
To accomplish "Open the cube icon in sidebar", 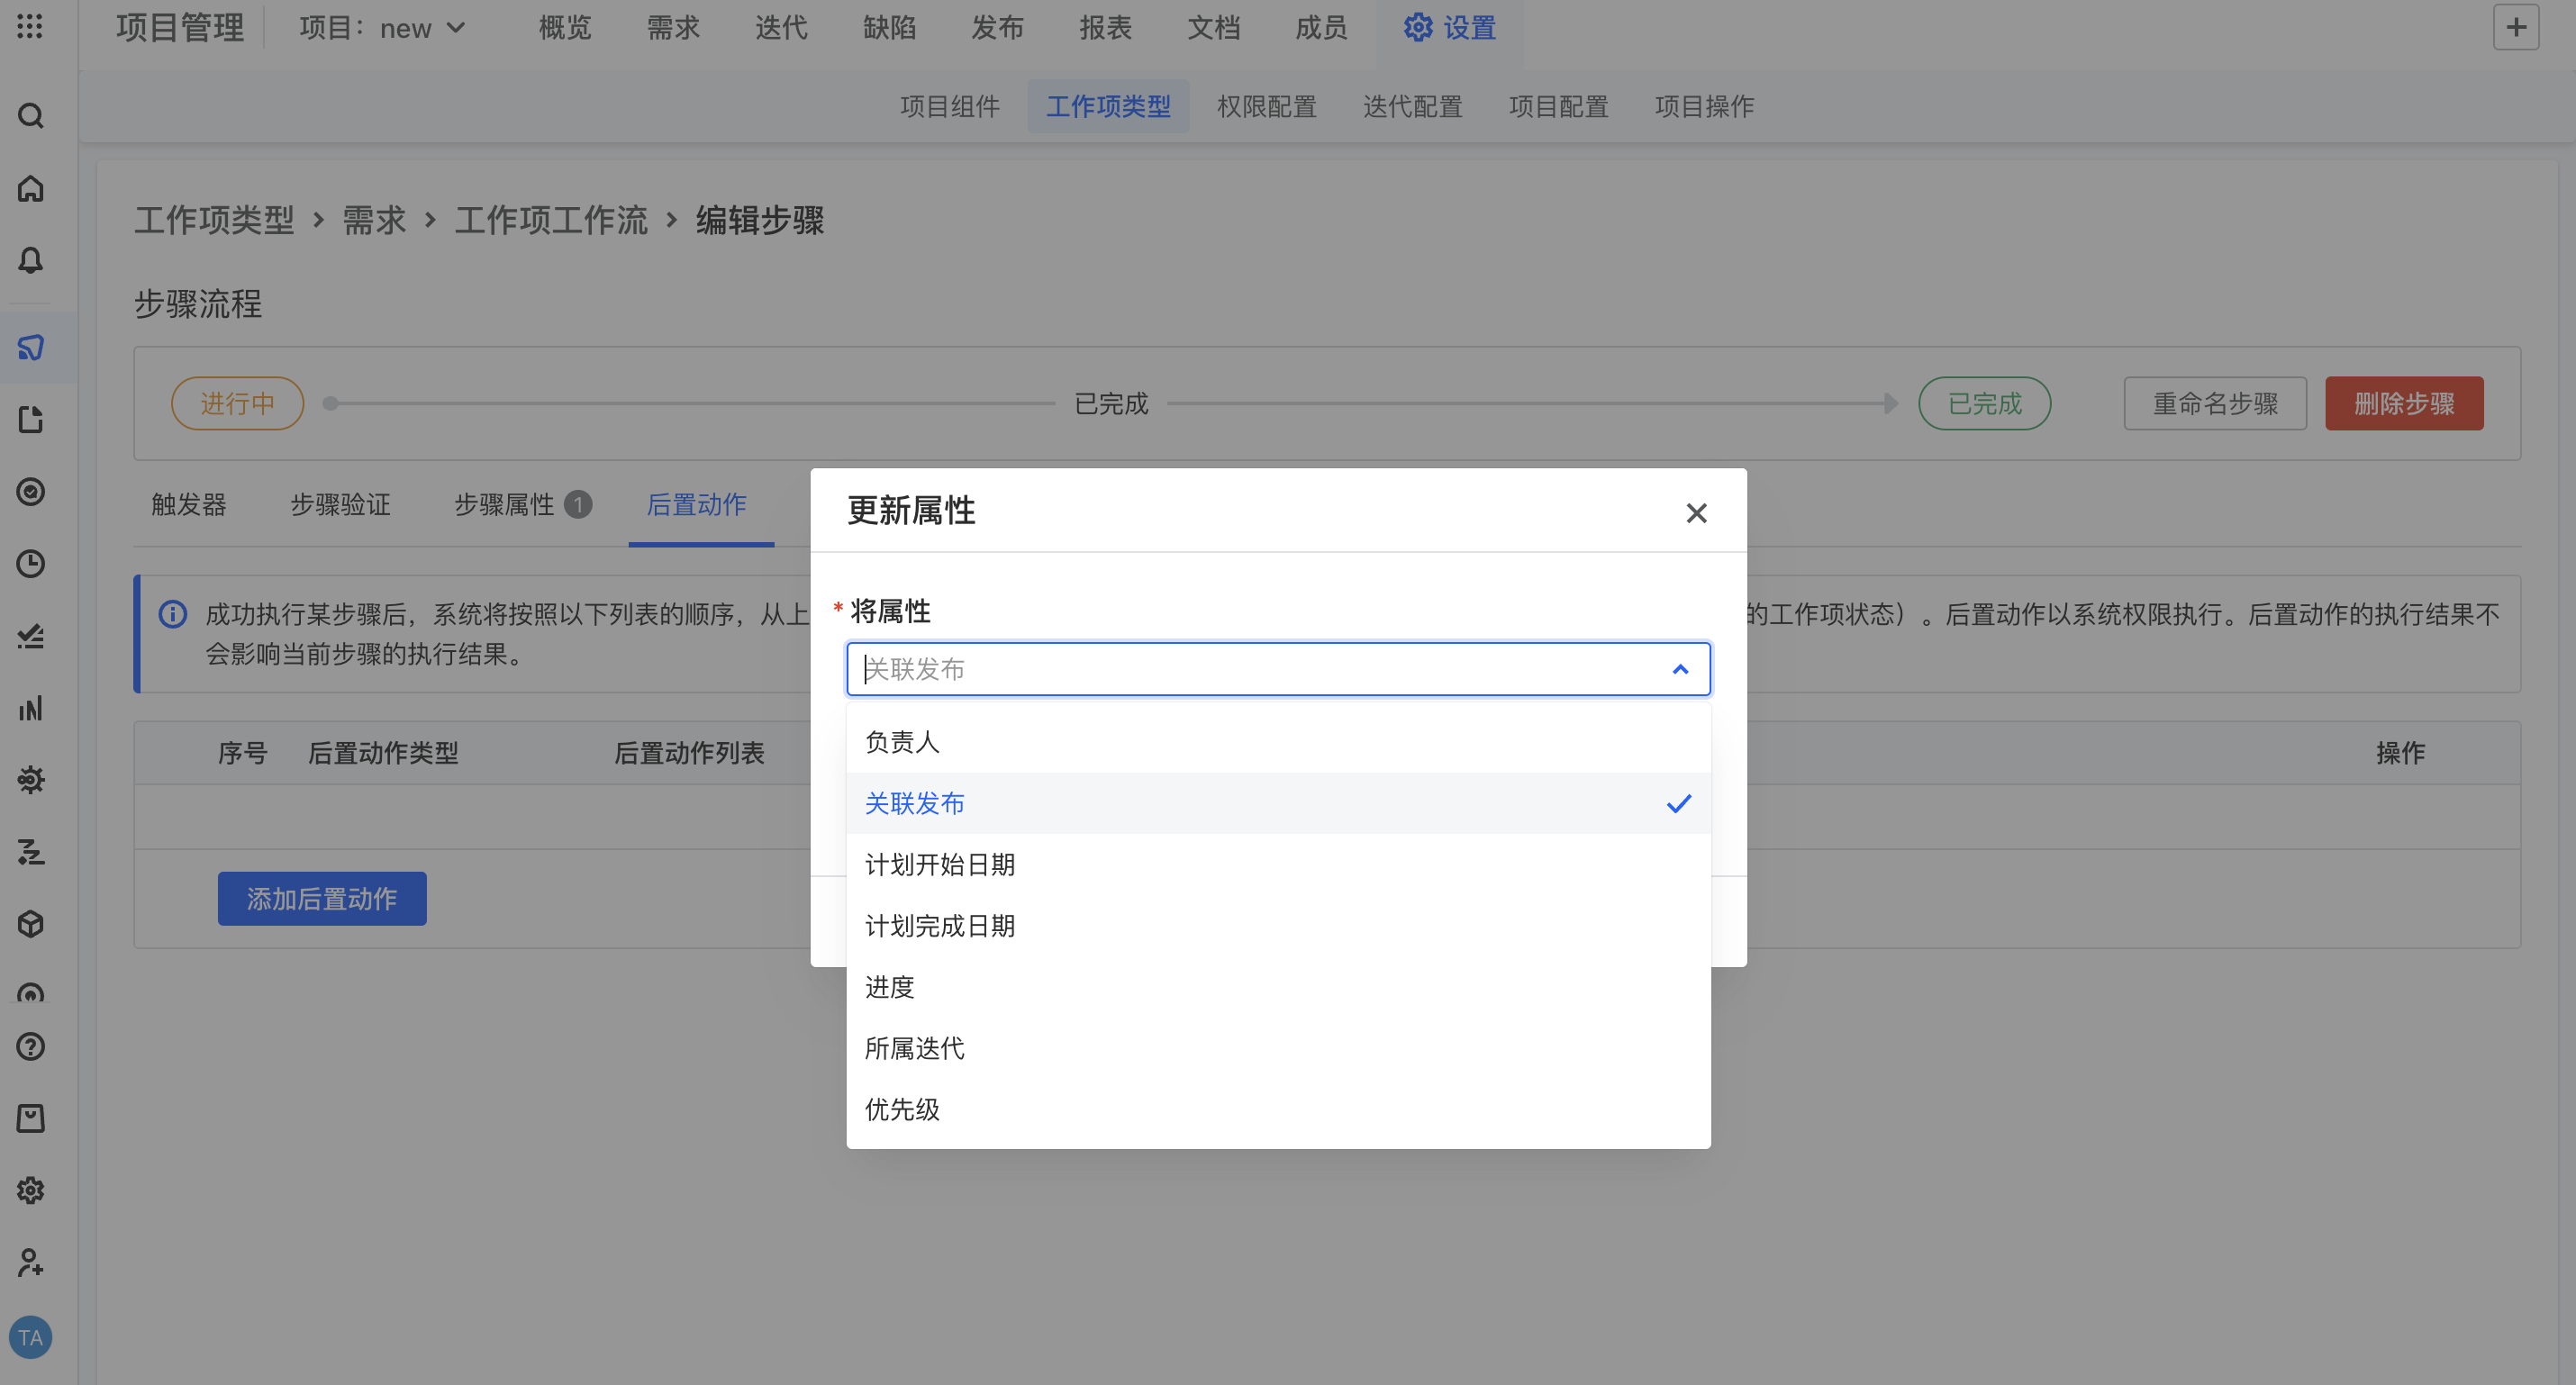I will click(31, 924).
